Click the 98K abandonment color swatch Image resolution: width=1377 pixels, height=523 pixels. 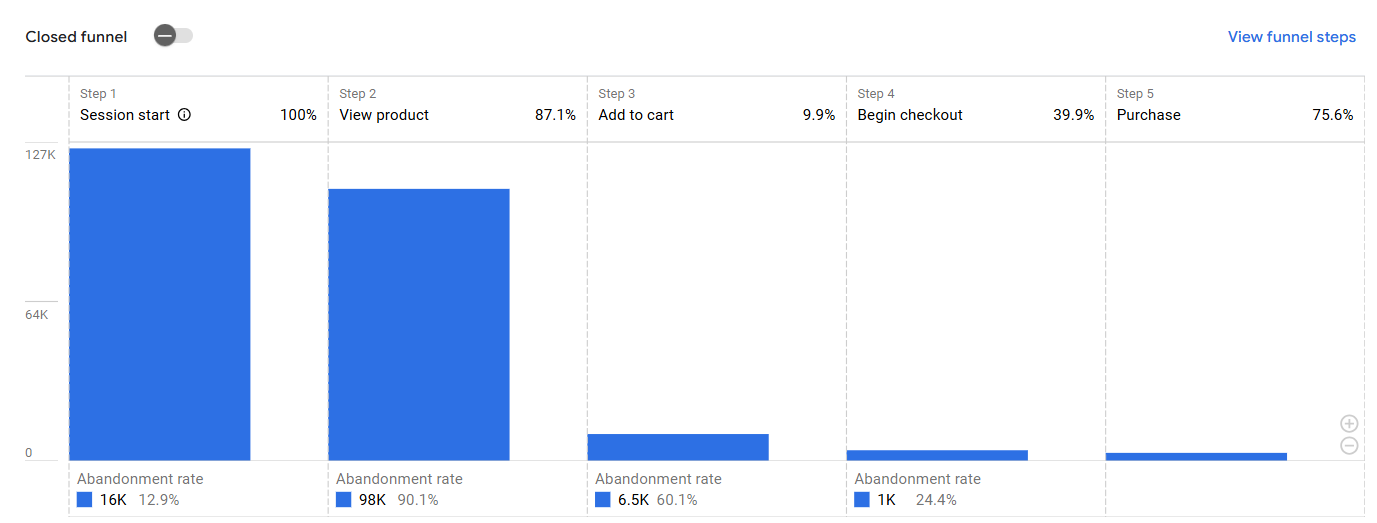click(x=344, y=500)
